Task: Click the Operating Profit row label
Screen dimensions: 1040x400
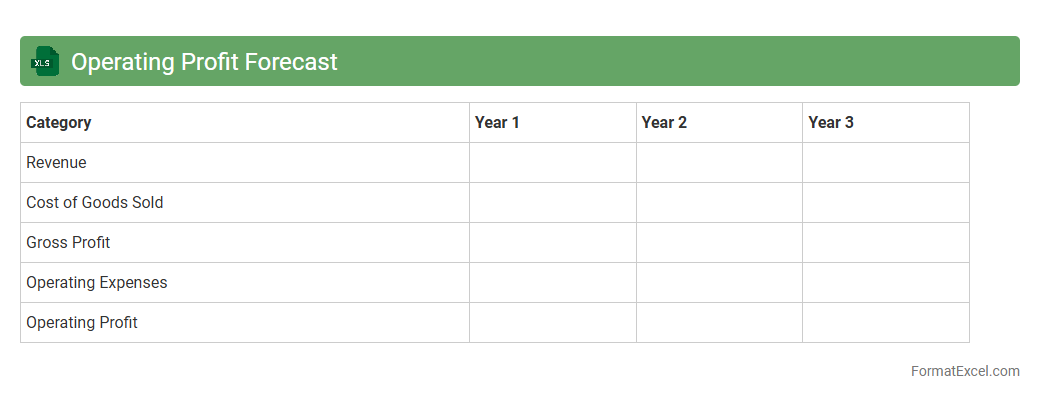Action: coord(82,323)
